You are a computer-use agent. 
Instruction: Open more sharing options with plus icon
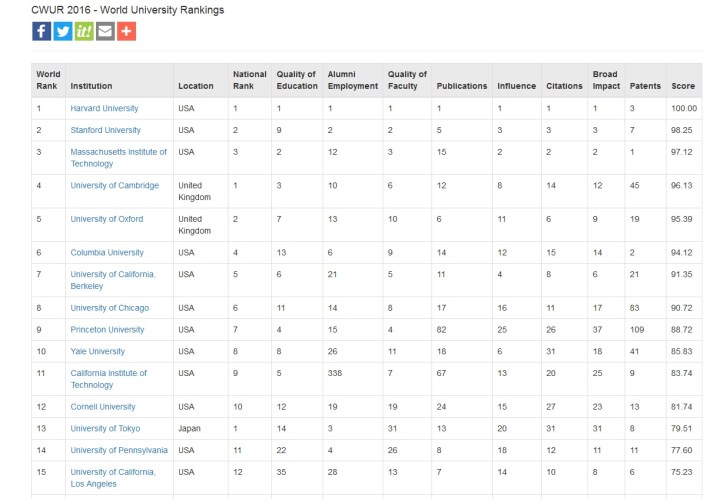click(x=127, y=31)
